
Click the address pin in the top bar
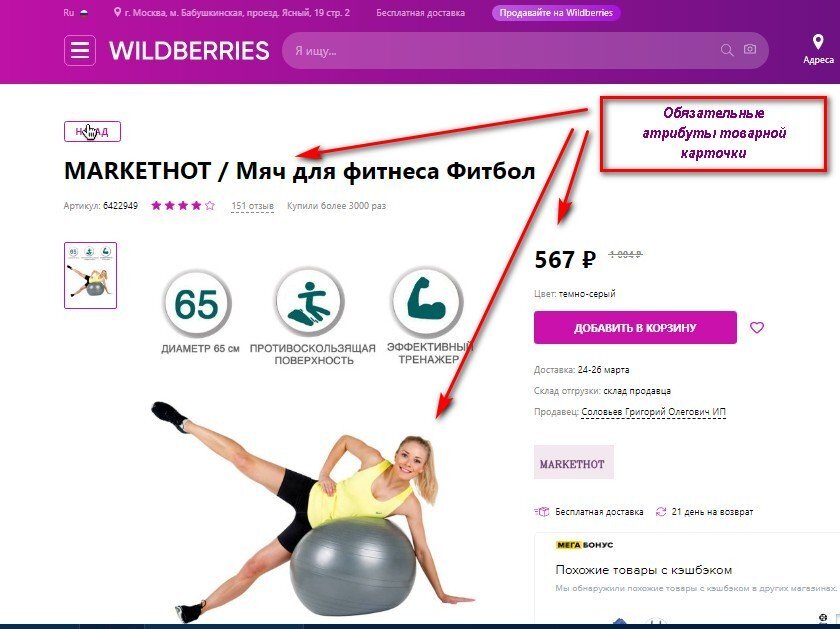pos(117,12)
